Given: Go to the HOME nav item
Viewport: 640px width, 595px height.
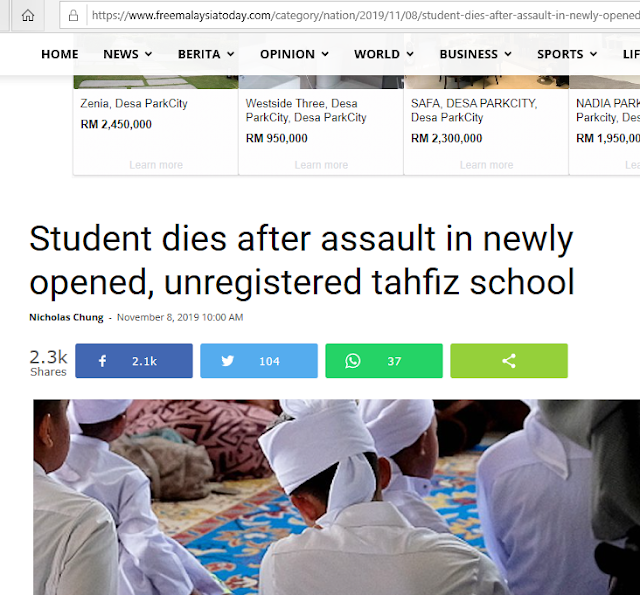Looking at the screenshot, I should [x=60, y=54].
